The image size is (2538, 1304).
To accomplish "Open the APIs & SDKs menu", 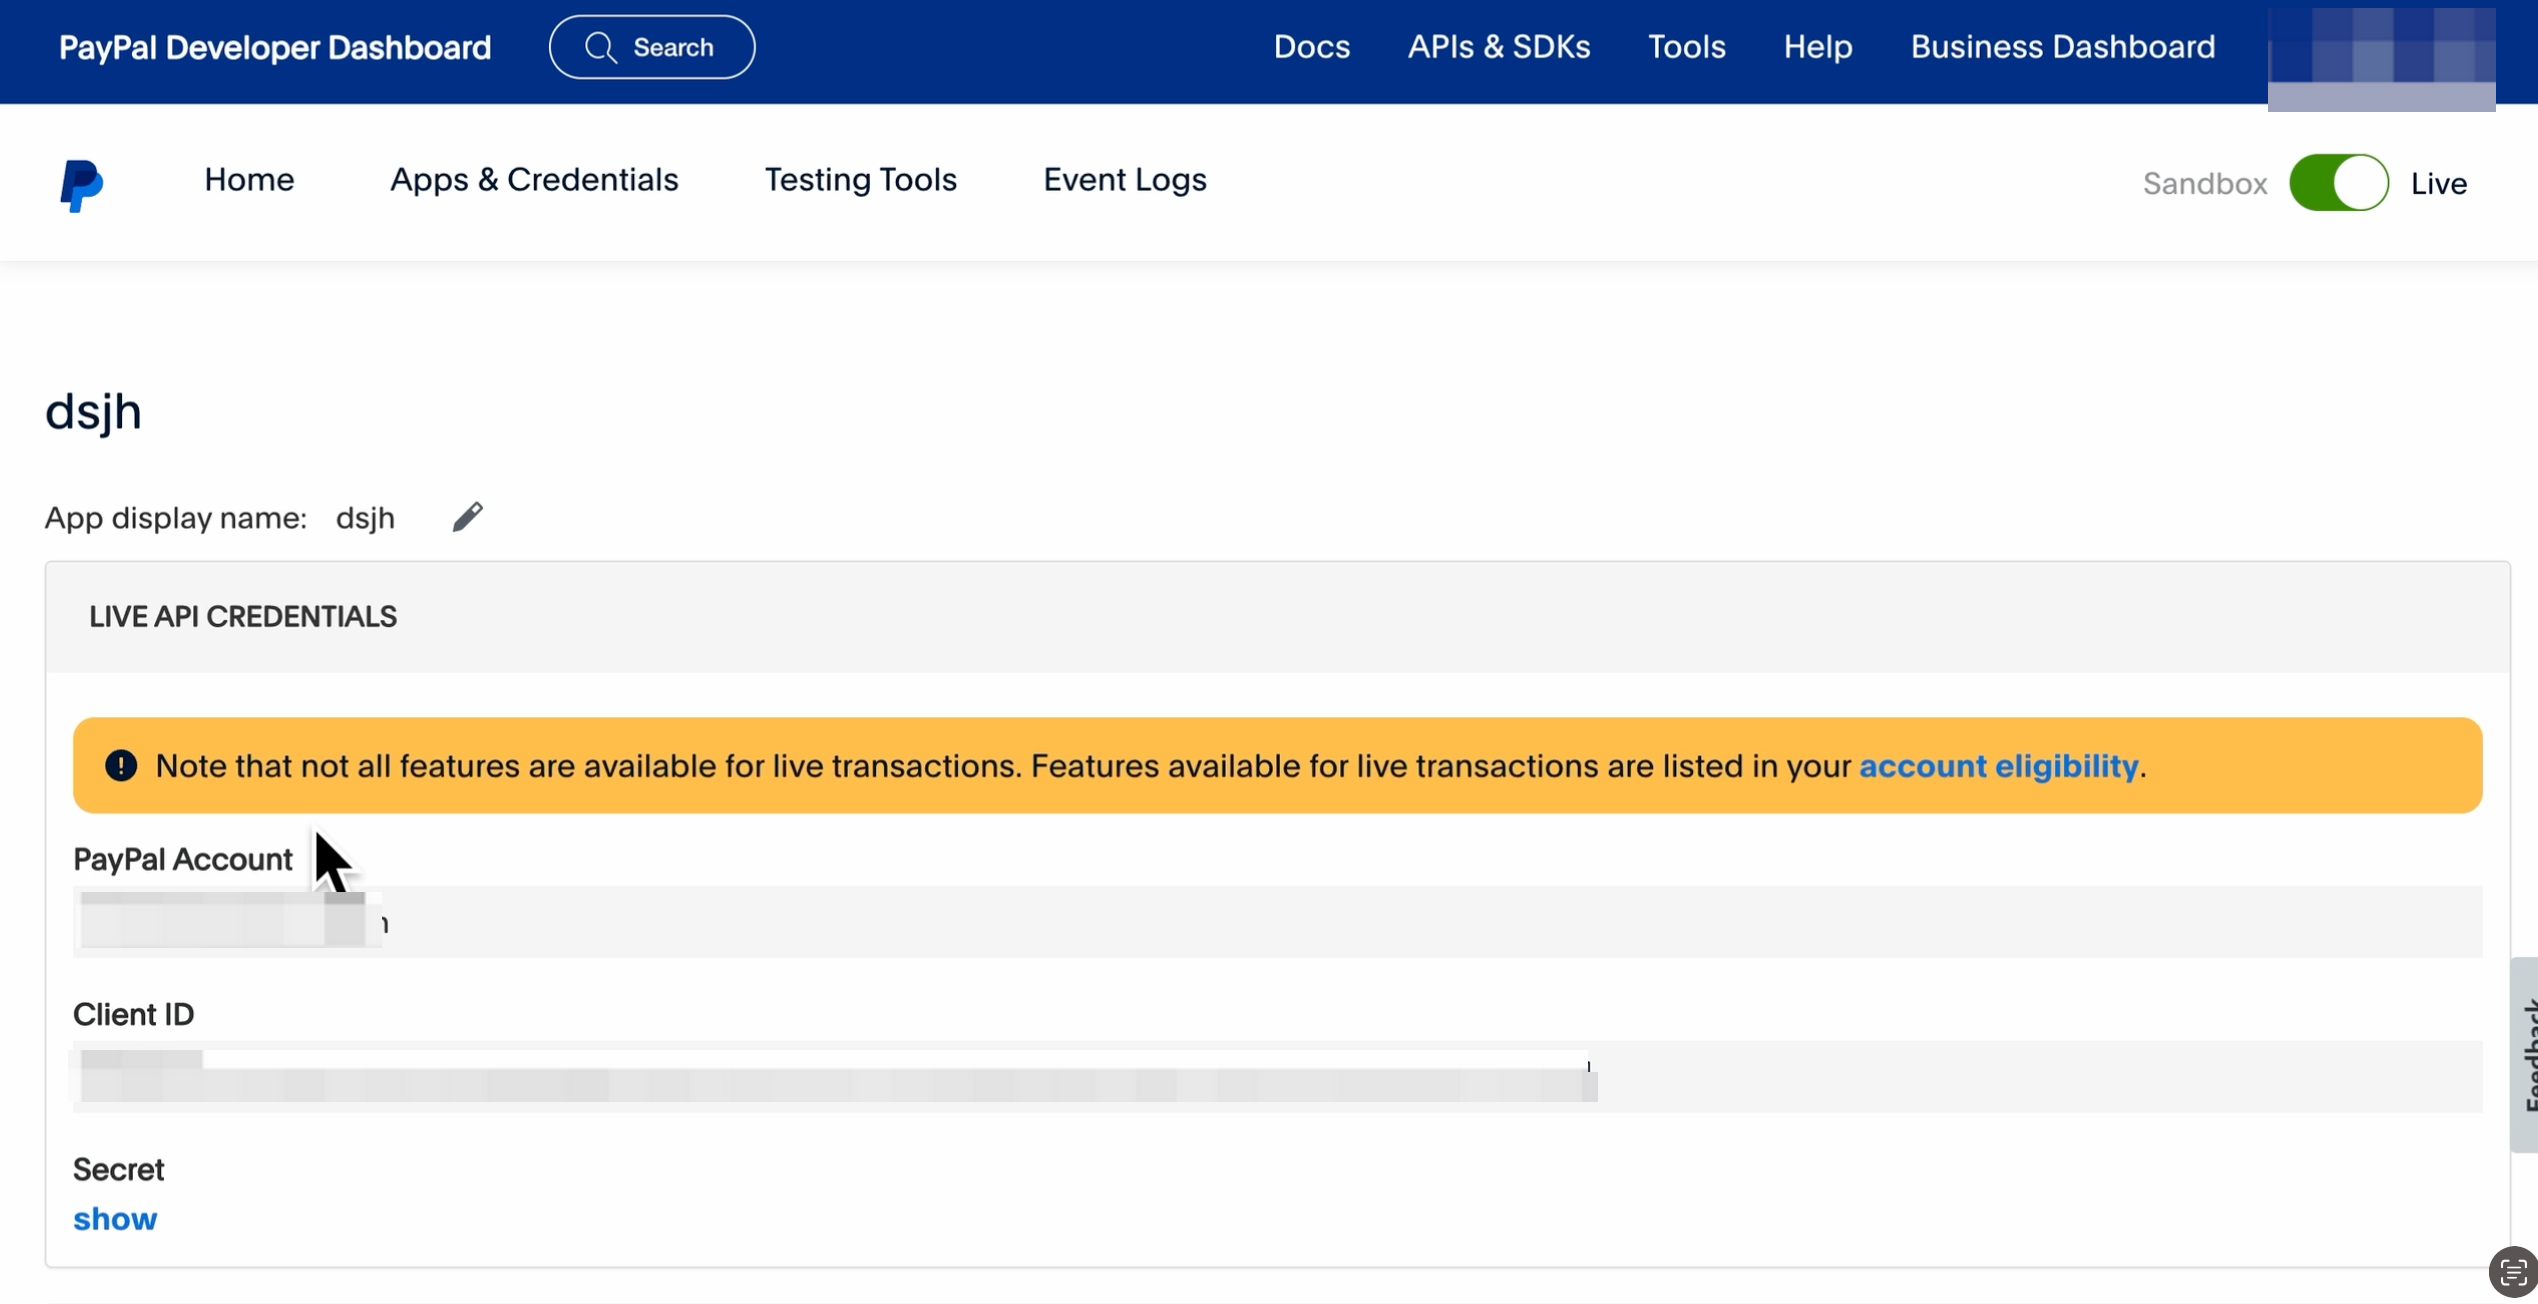I will [x=1499, y=47].
